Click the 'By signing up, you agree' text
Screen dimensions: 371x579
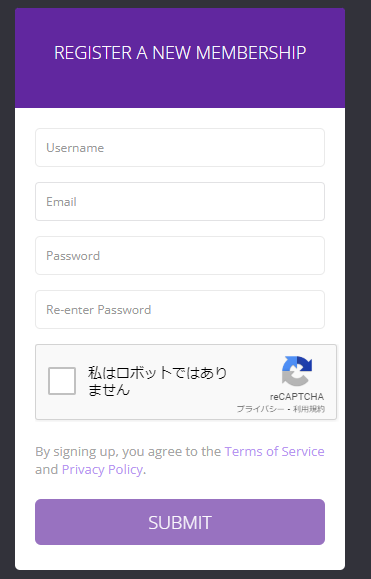(x=128, y=451)
